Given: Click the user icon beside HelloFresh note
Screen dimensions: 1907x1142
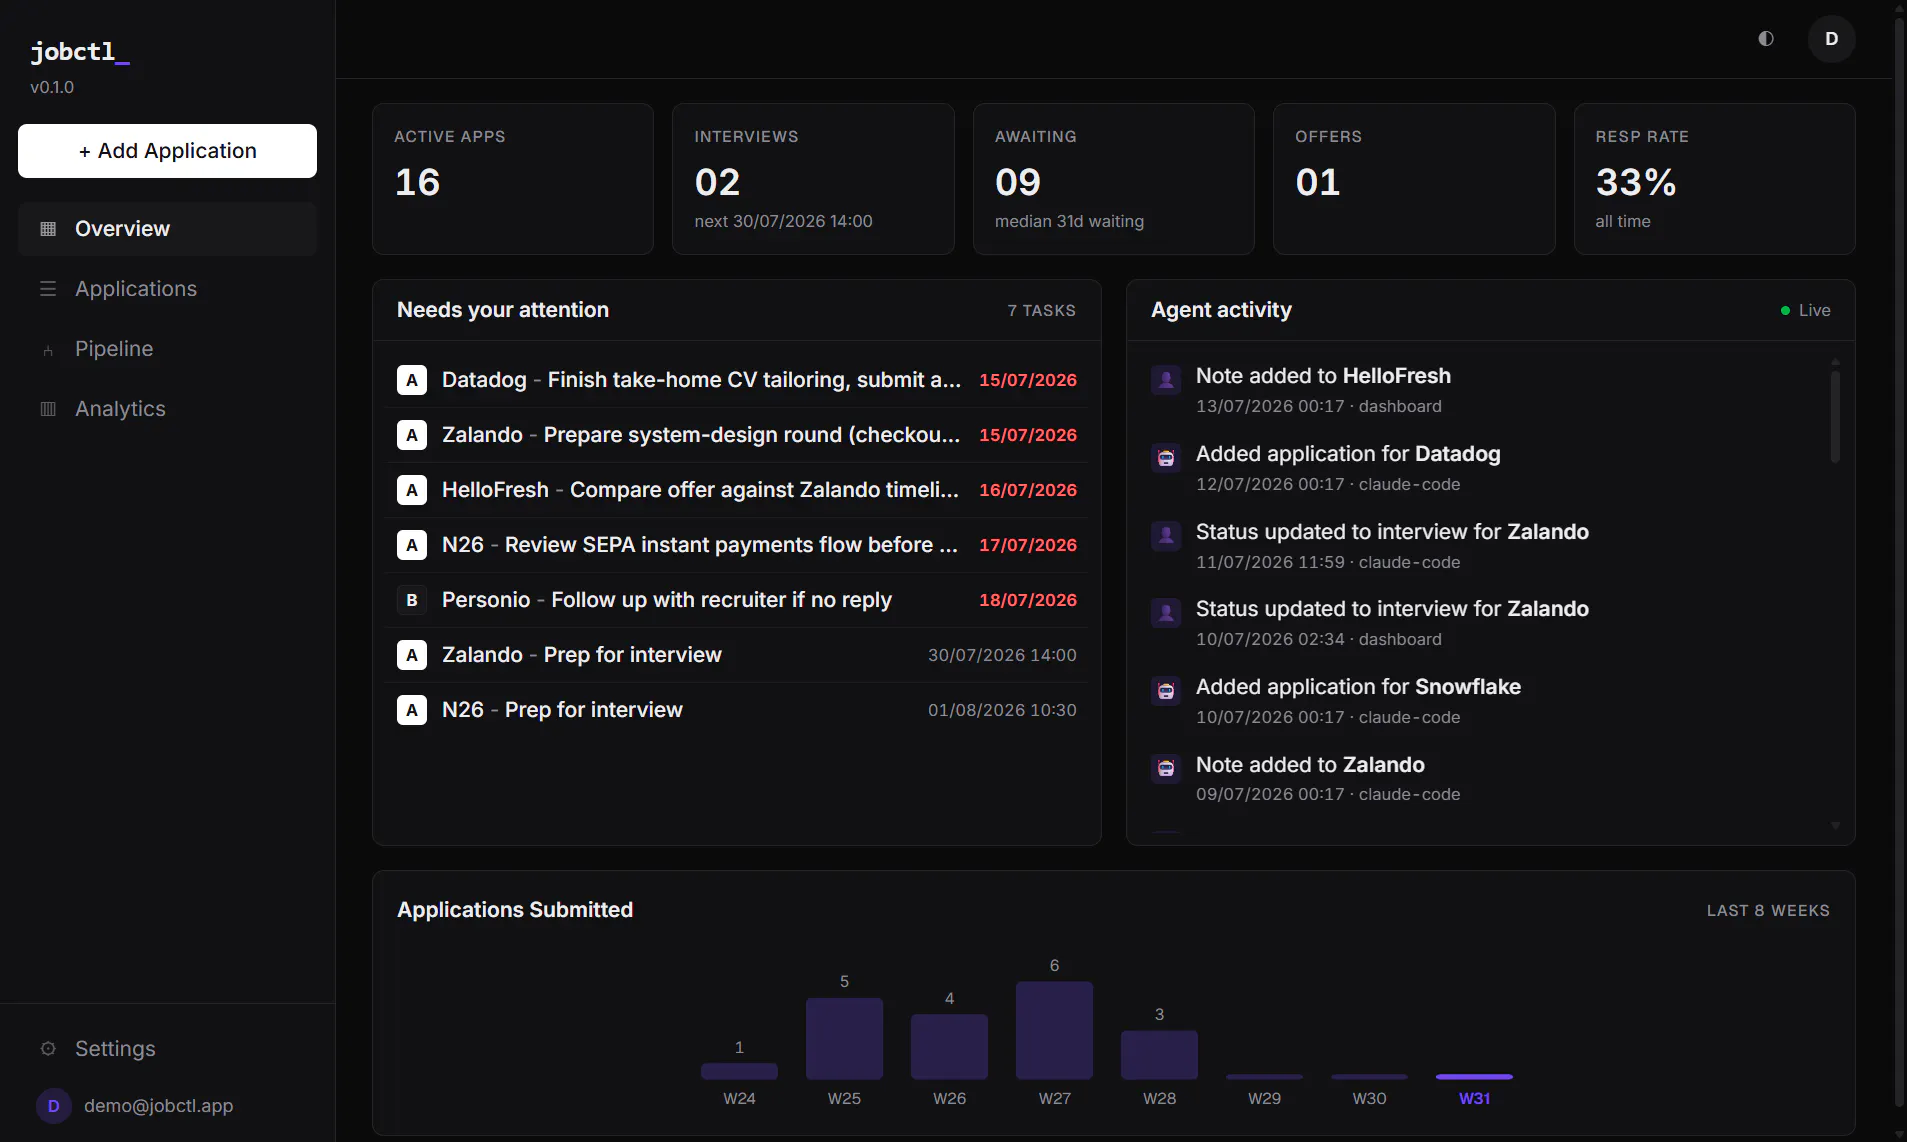Looking at the screenshot, I should coord(1166,380).
